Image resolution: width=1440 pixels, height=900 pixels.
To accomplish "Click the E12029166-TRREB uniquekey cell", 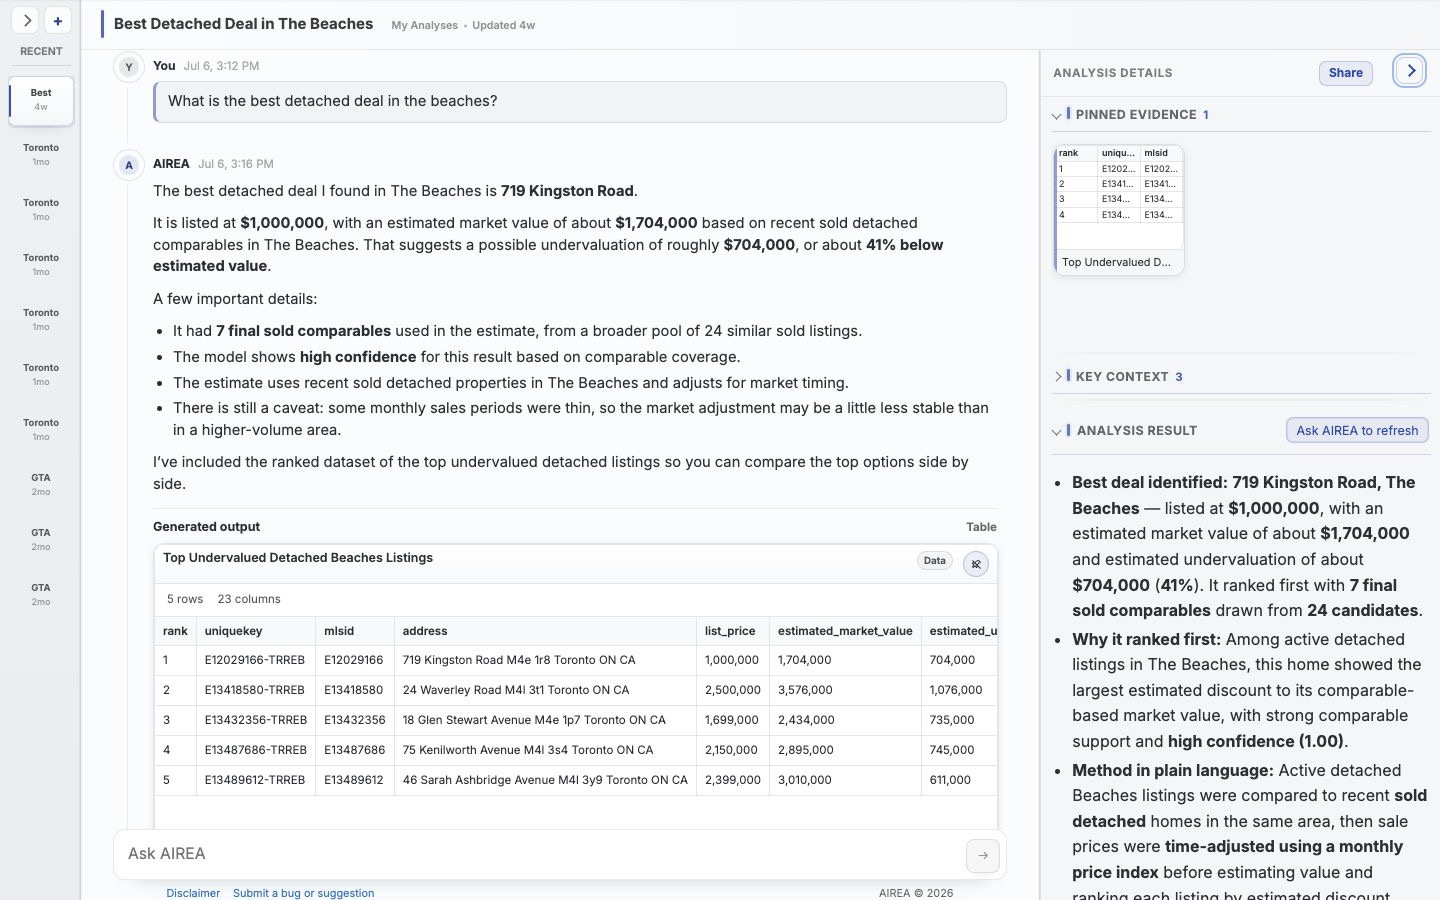I will click(x=256, y=660).
